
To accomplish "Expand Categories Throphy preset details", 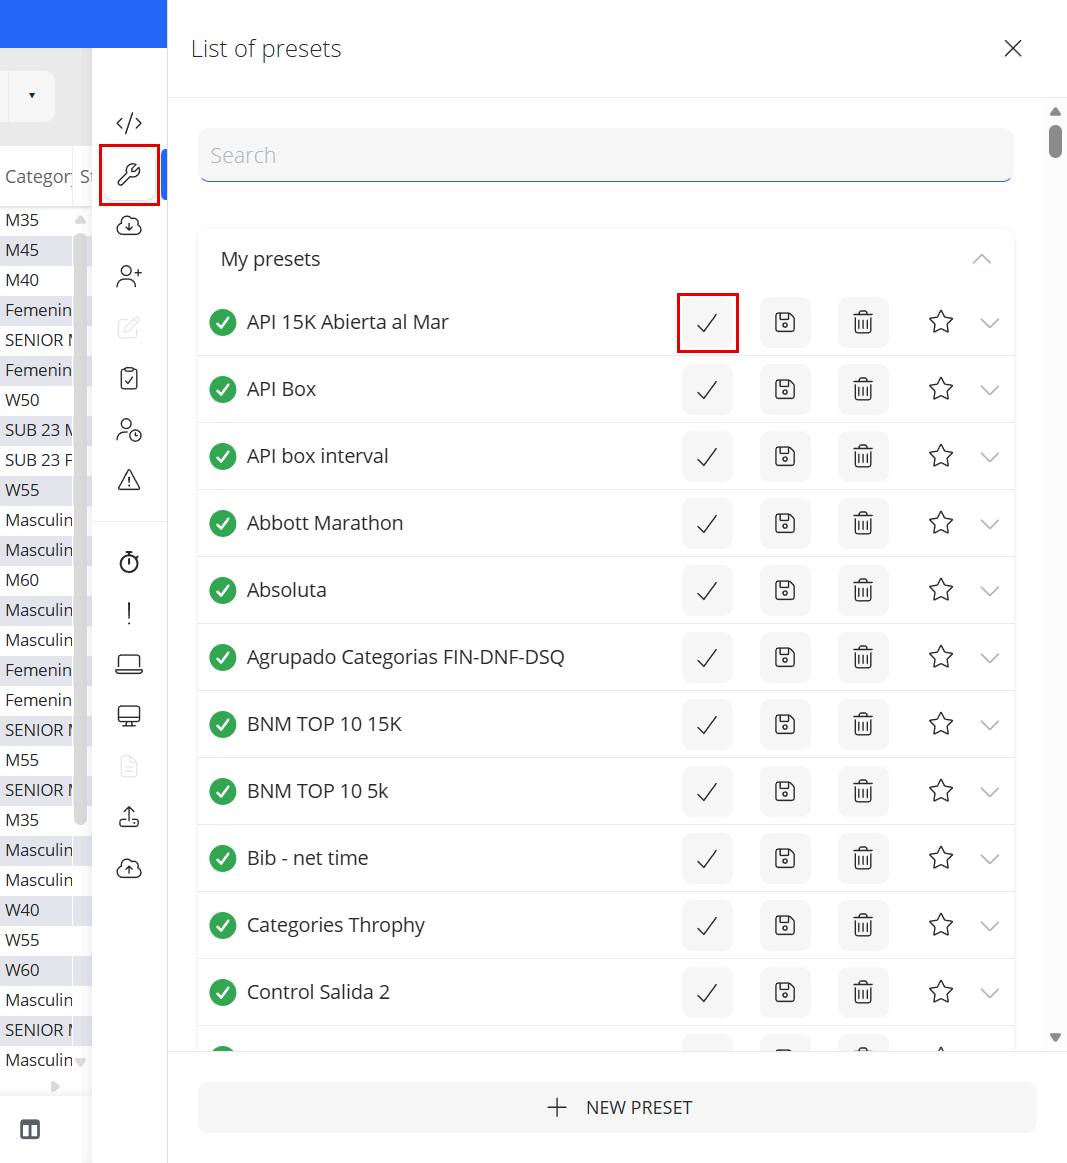I will (x=990, y=926).
